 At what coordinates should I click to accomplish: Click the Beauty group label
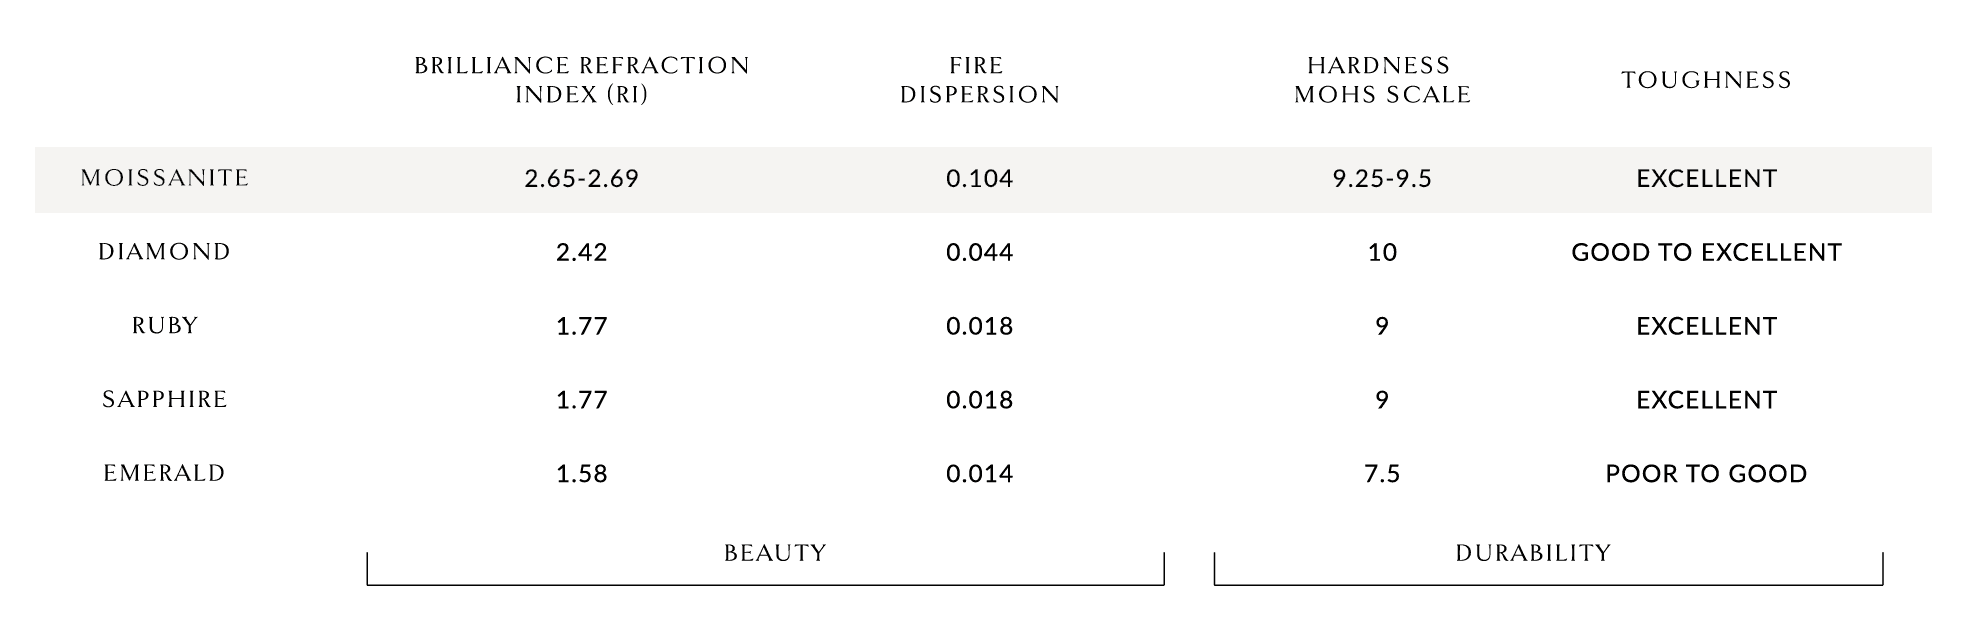click(x=775, y=553)
